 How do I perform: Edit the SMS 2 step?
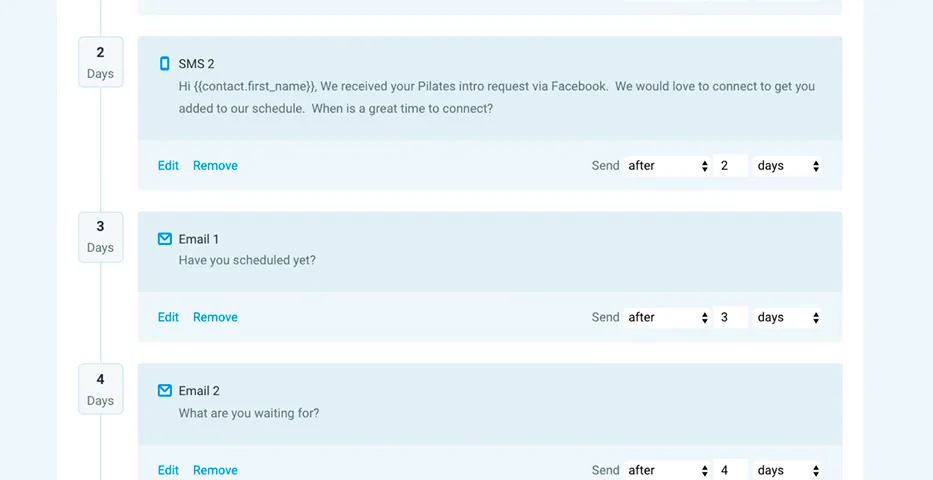pyautogui.click(x=168, y=166)
